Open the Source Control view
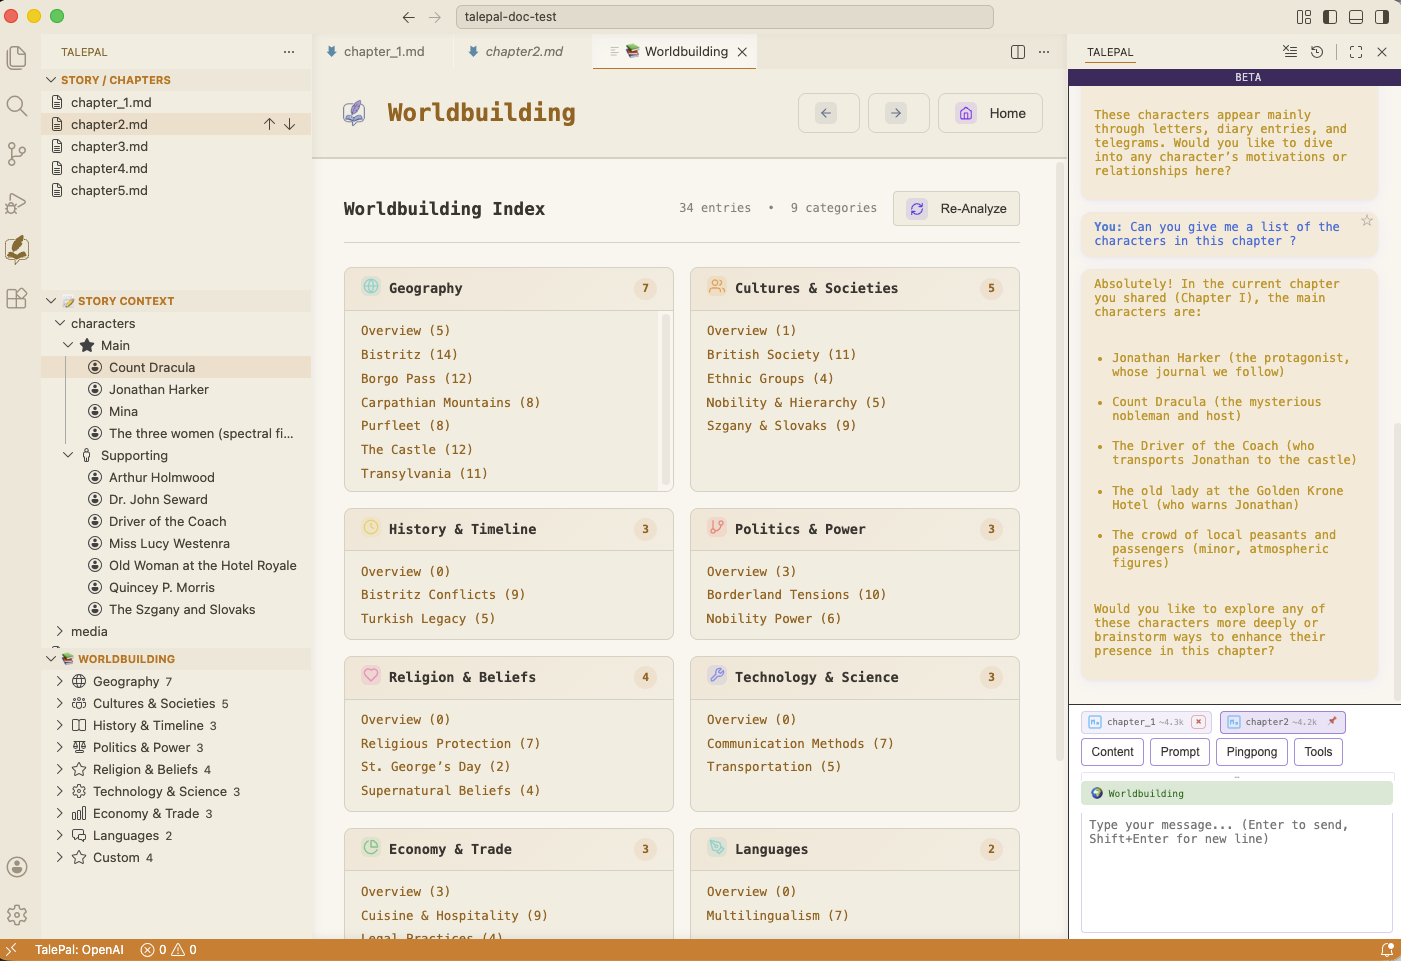This screenshot has height=961, width=1401. click(17, 153)
